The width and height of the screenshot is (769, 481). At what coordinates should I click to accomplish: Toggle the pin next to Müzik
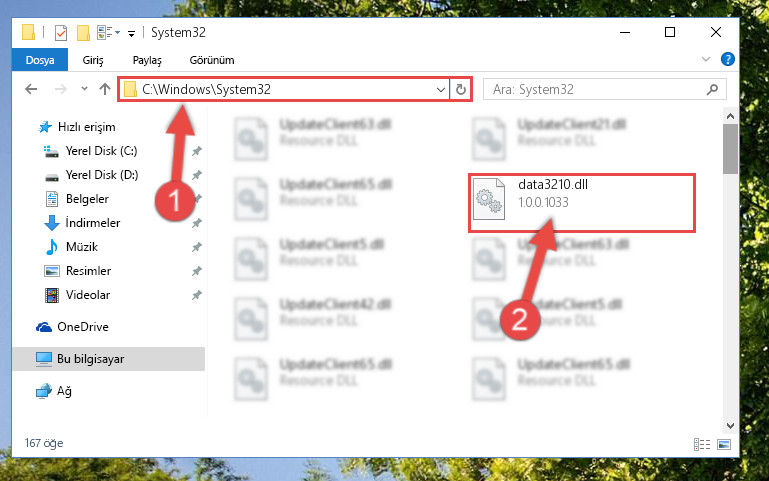pos(197,247)
